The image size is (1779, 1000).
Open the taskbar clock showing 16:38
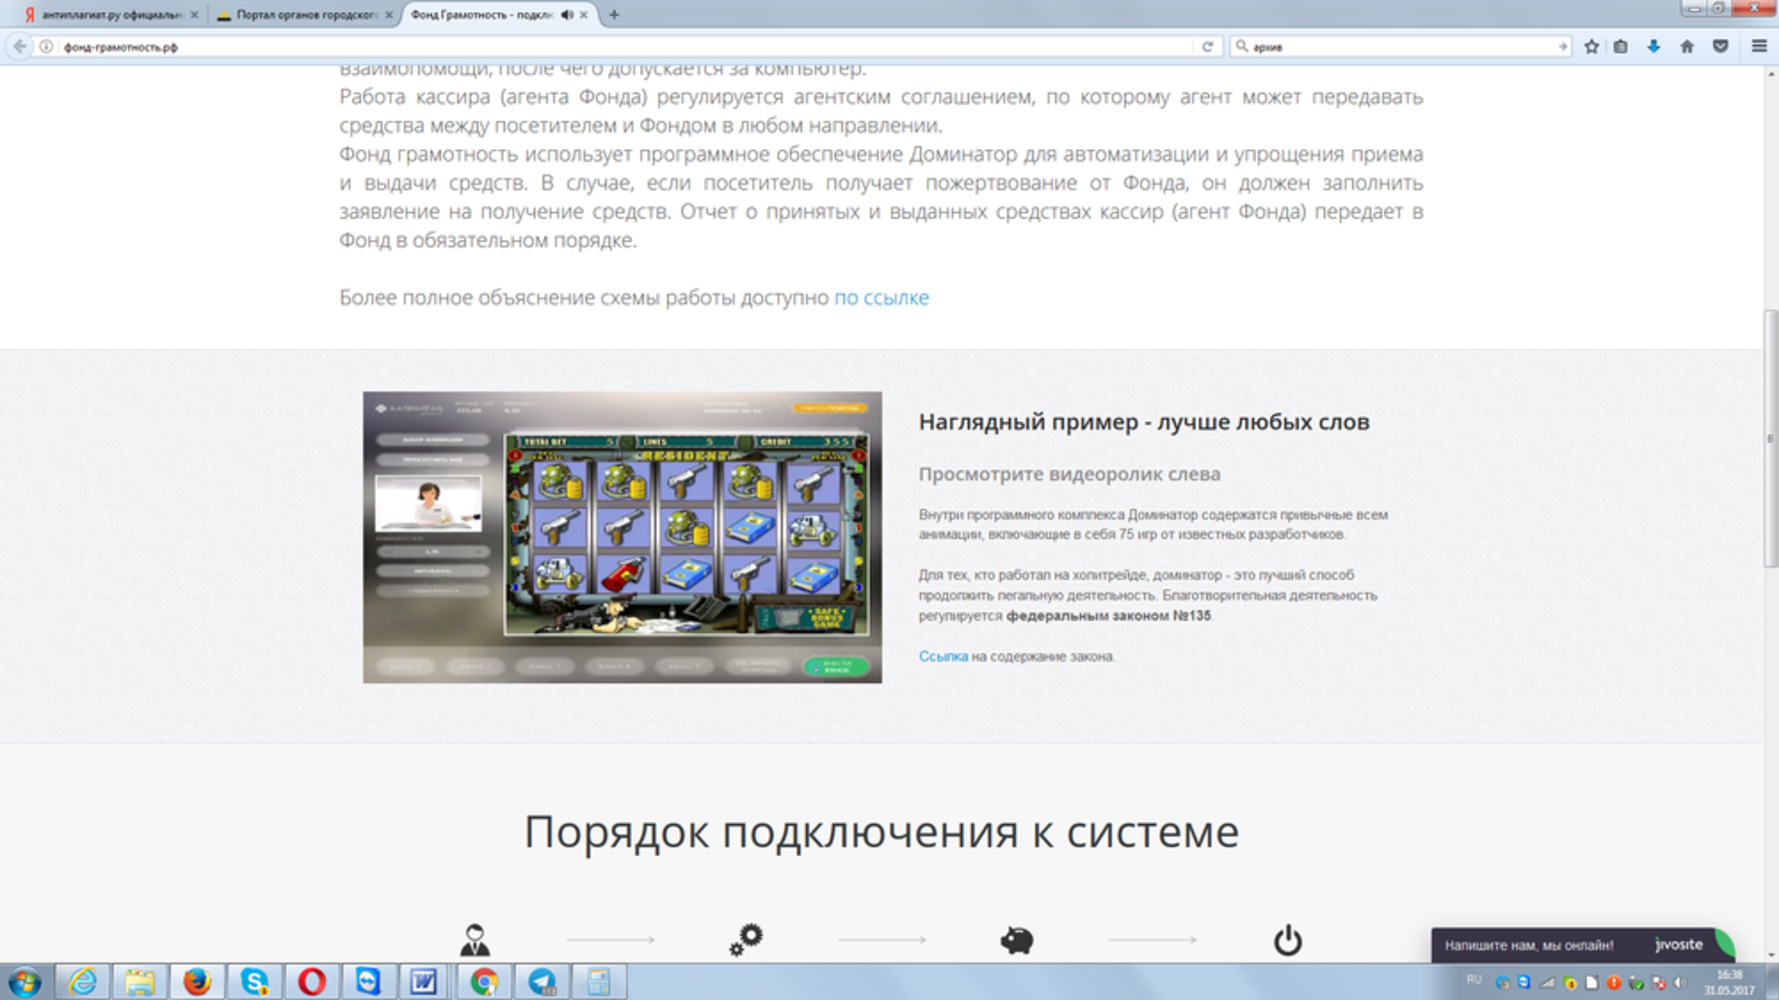point(1729,982)
